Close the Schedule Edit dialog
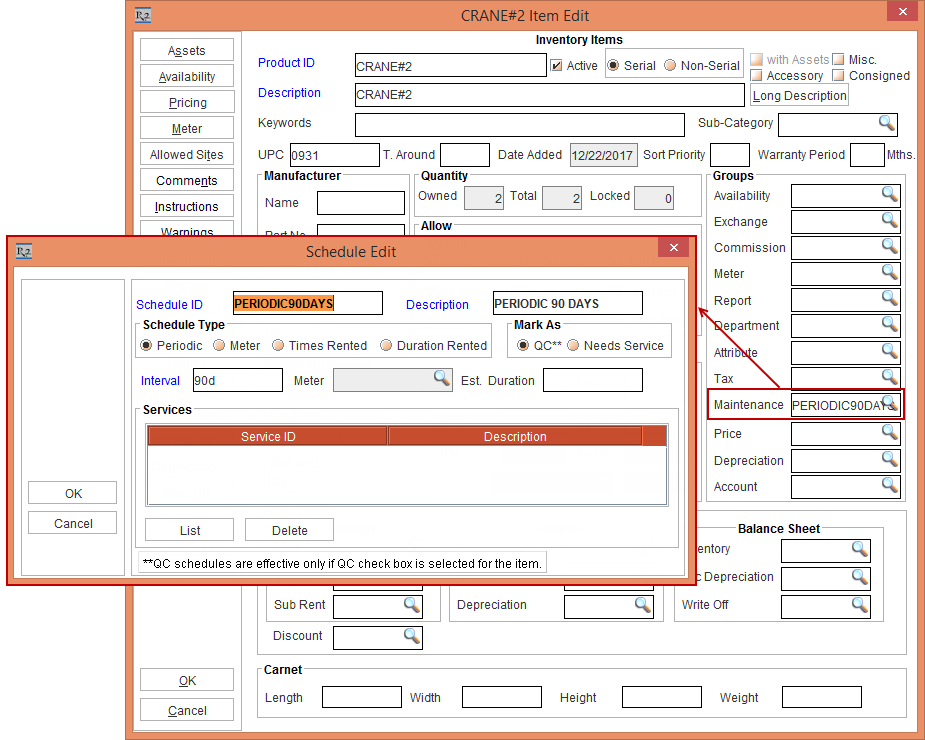925x740 pixels. [674, 249]
